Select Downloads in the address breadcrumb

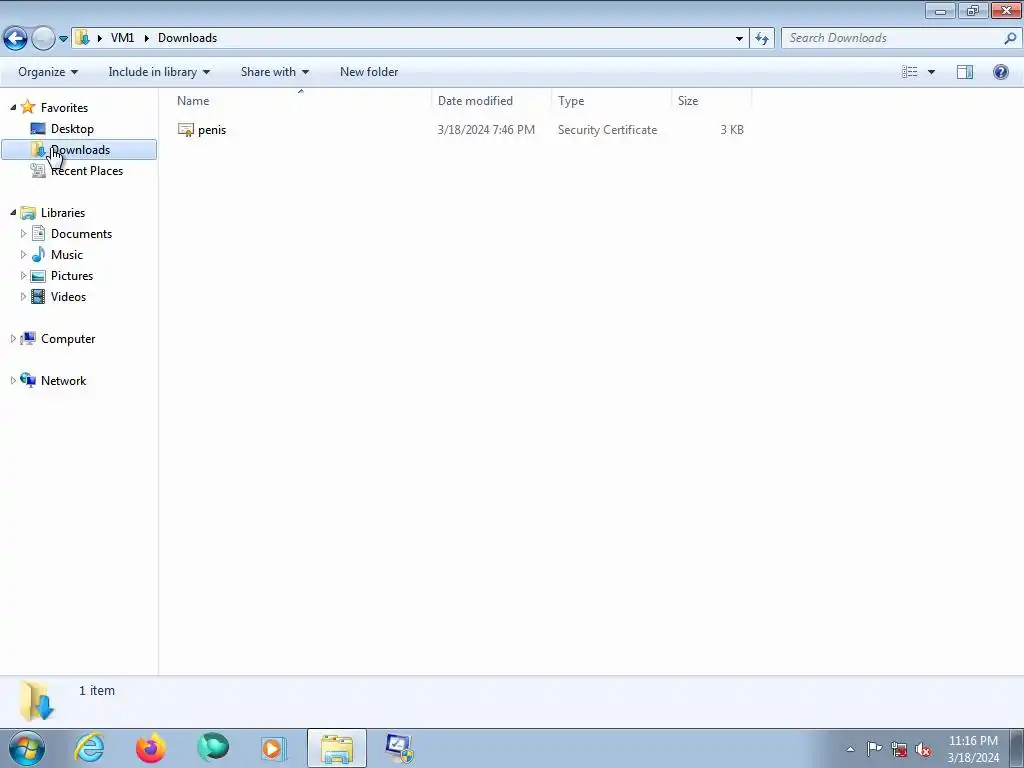click(187, 38)
